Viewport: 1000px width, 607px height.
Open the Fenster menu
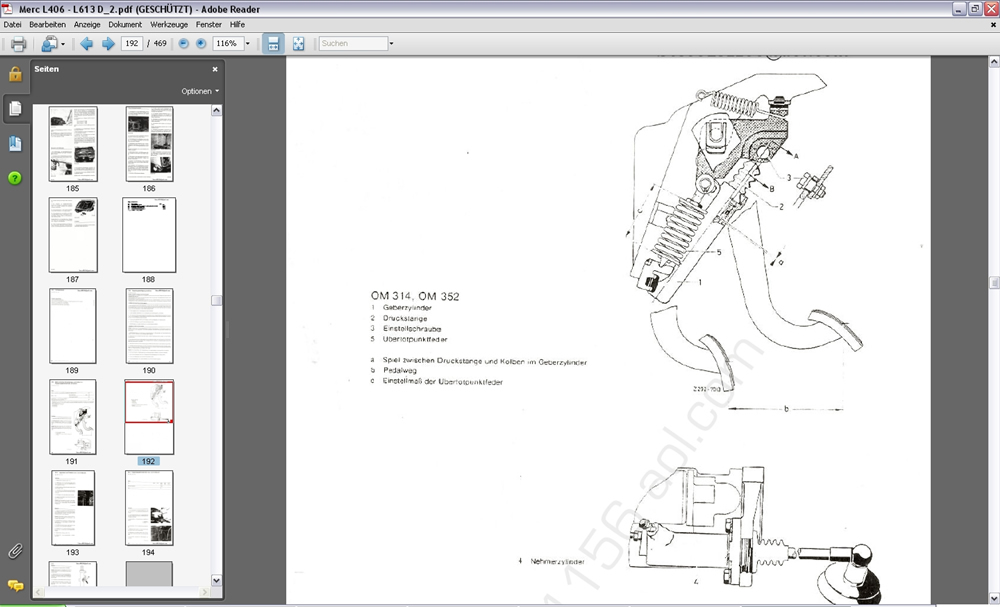pyautogui.click(x=209, y=24)
